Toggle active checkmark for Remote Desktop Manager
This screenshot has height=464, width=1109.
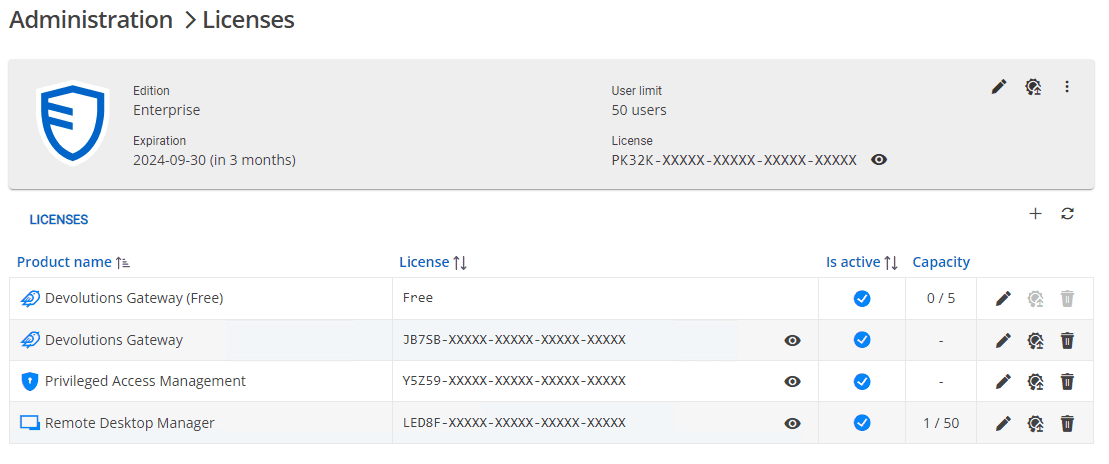[x=861, y=423]
